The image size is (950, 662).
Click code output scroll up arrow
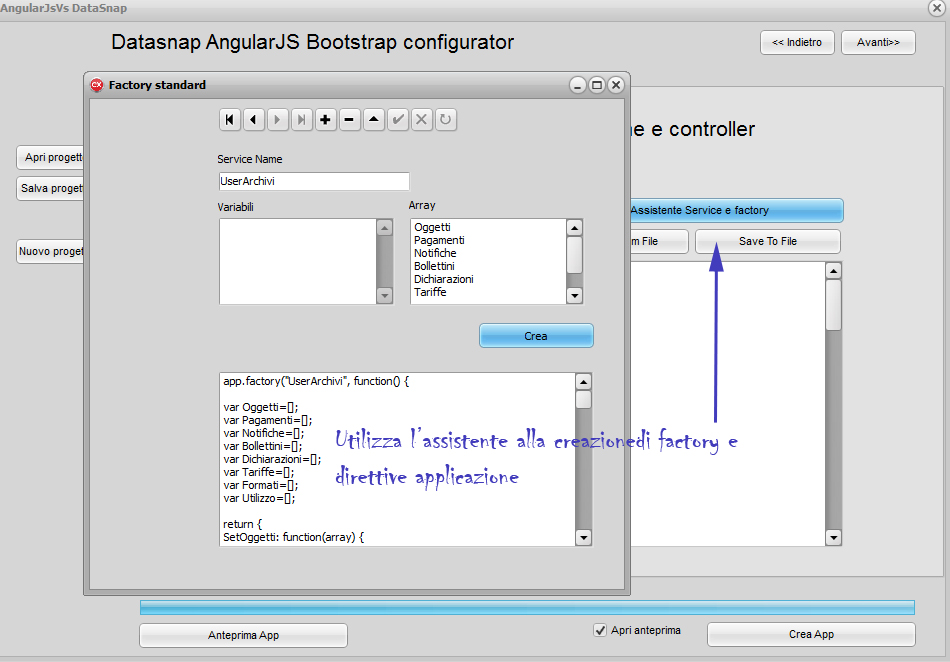583,382
